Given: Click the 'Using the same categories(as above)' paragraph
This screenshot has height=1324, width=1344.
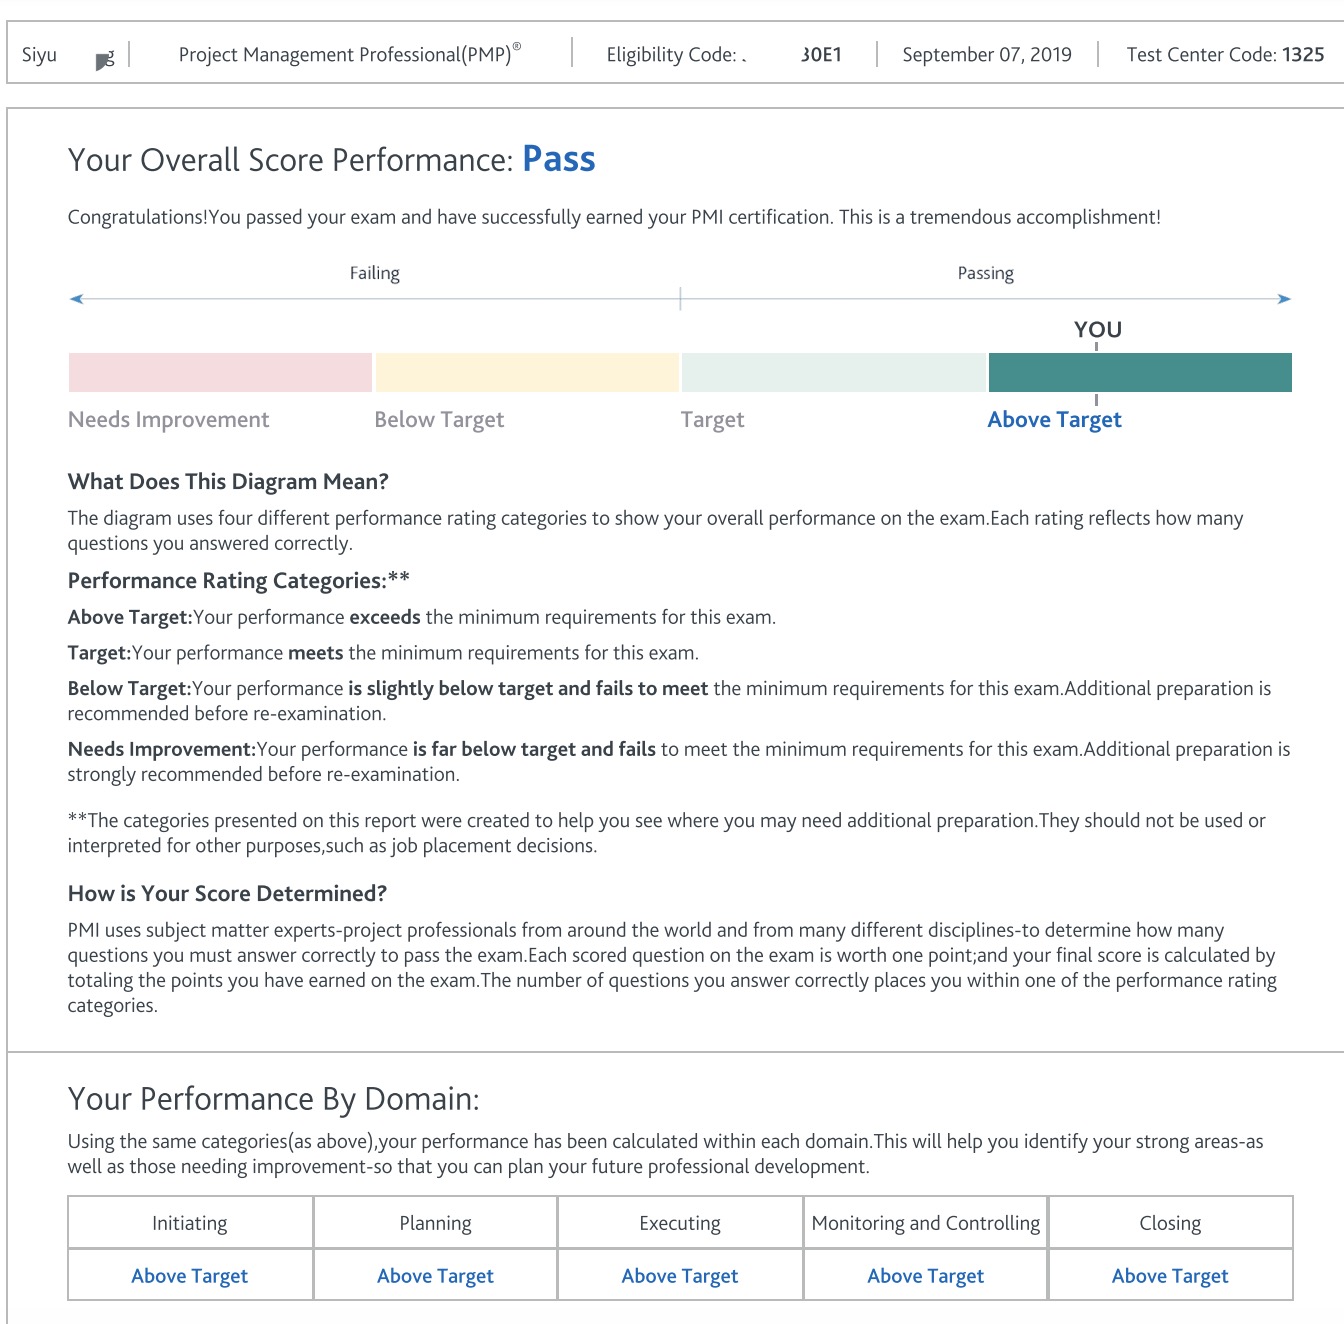Looking at the screenshot, I should pos(666,1154).
